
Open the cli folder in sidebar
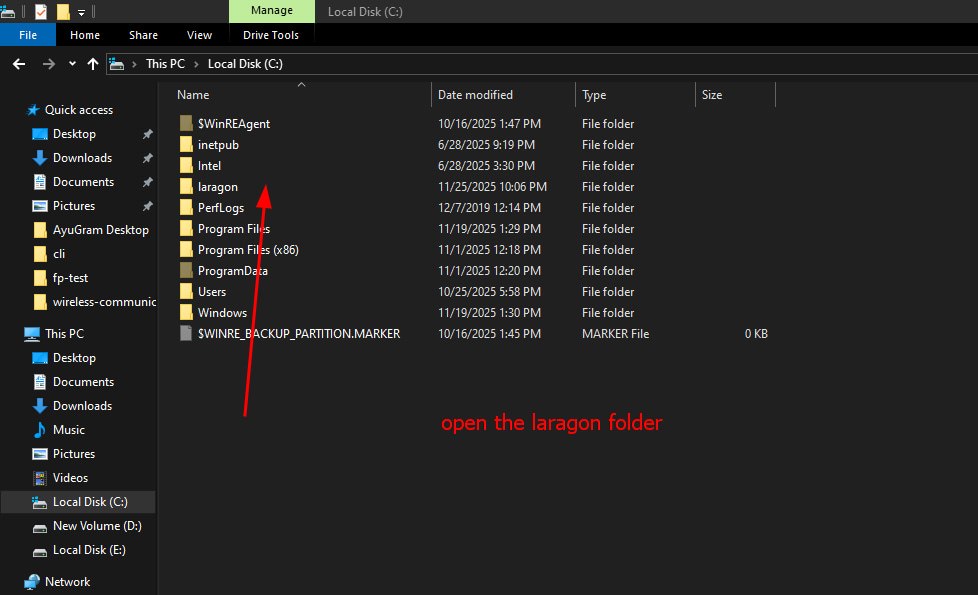[59, 254]
